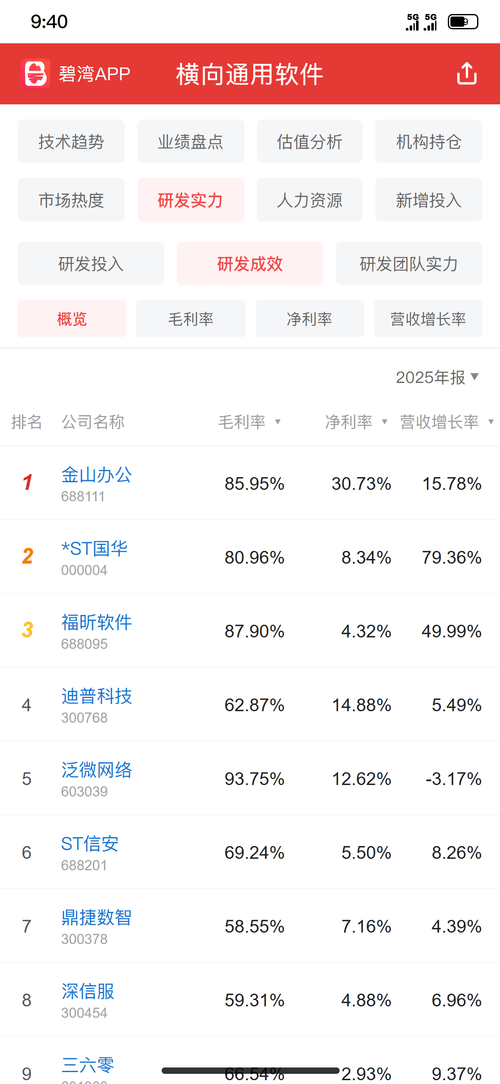Check the battery status icon

point(463,22)
